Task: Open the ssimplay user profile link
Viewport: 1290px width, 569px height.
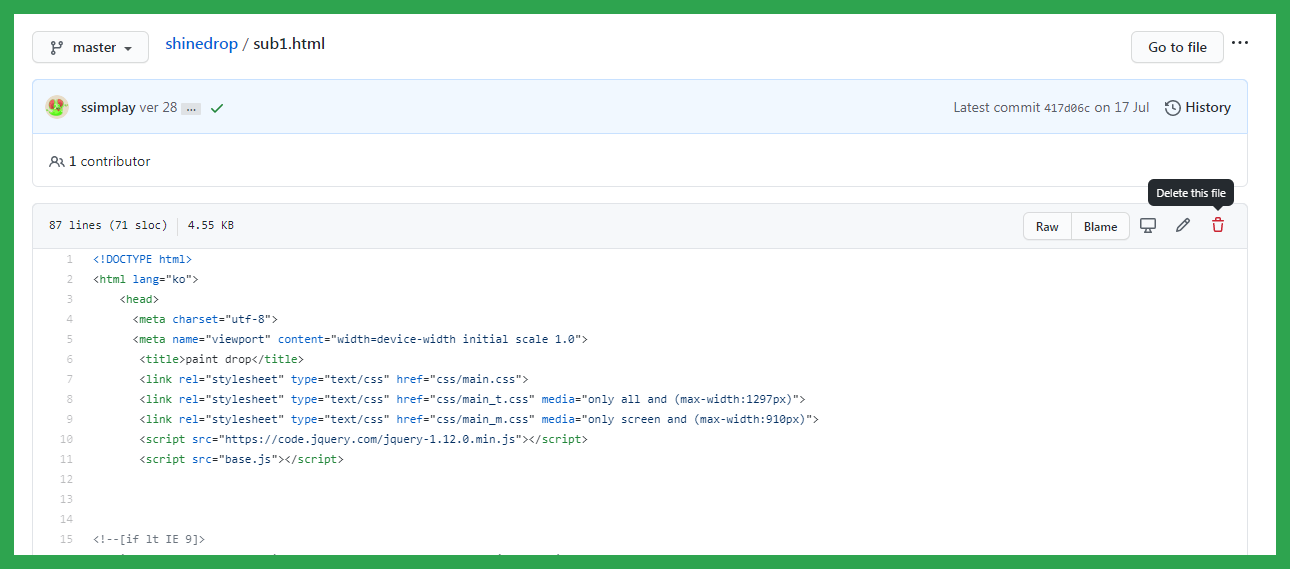Action: [108, 107]
